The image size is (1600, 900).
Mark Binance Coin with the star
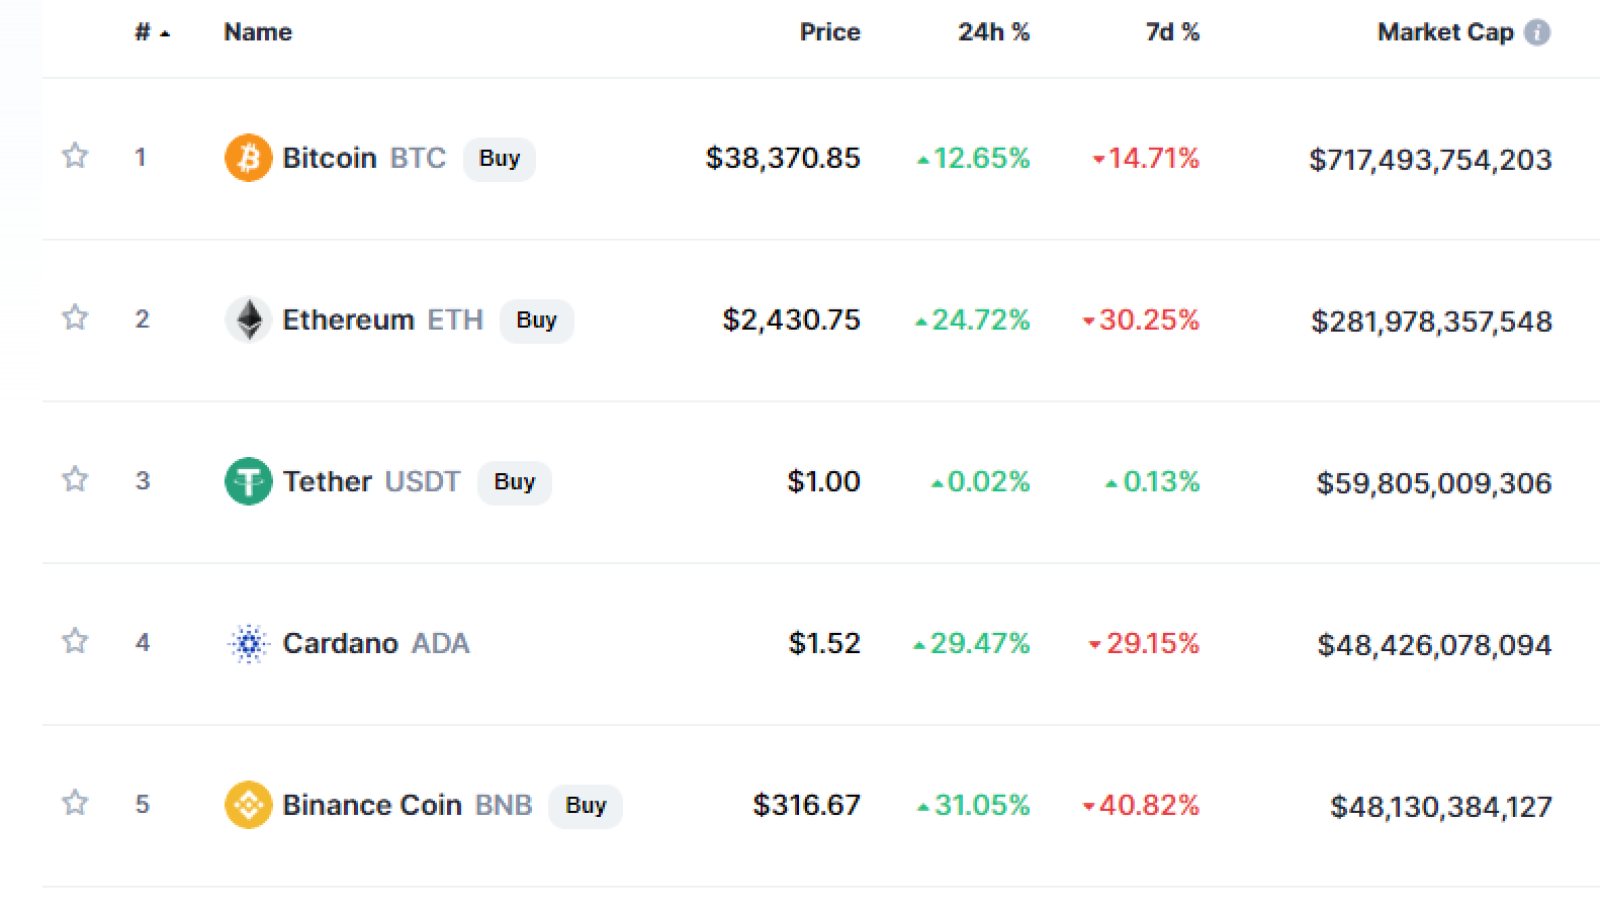click(x=75, y=803)
